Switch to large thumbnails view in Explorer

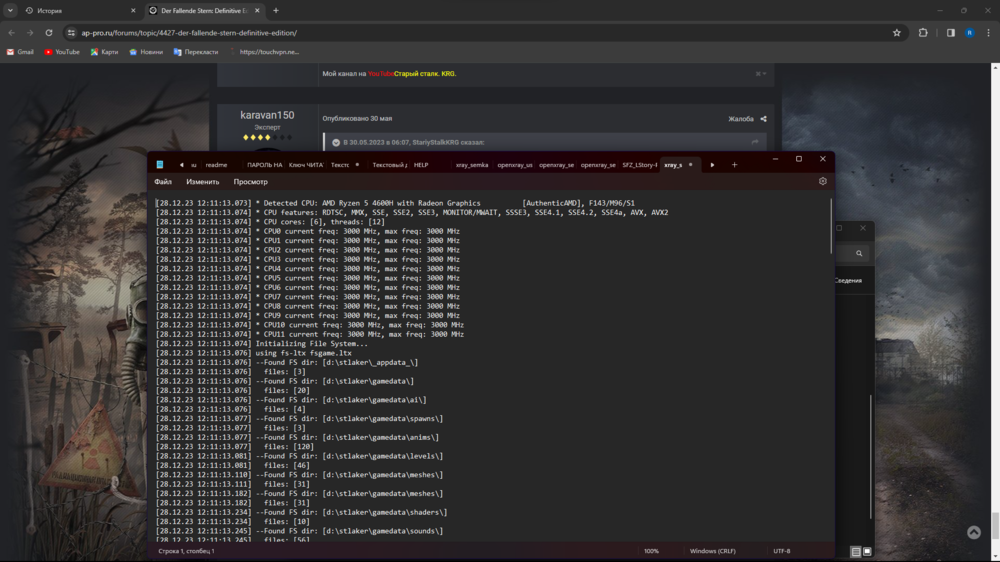point(867,551)
